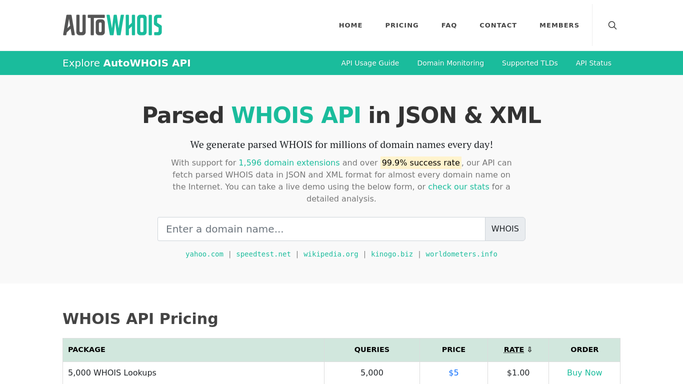Open the API Usage Guide link
The width and height of the screenshot is (683, 384).
(370, 63)
